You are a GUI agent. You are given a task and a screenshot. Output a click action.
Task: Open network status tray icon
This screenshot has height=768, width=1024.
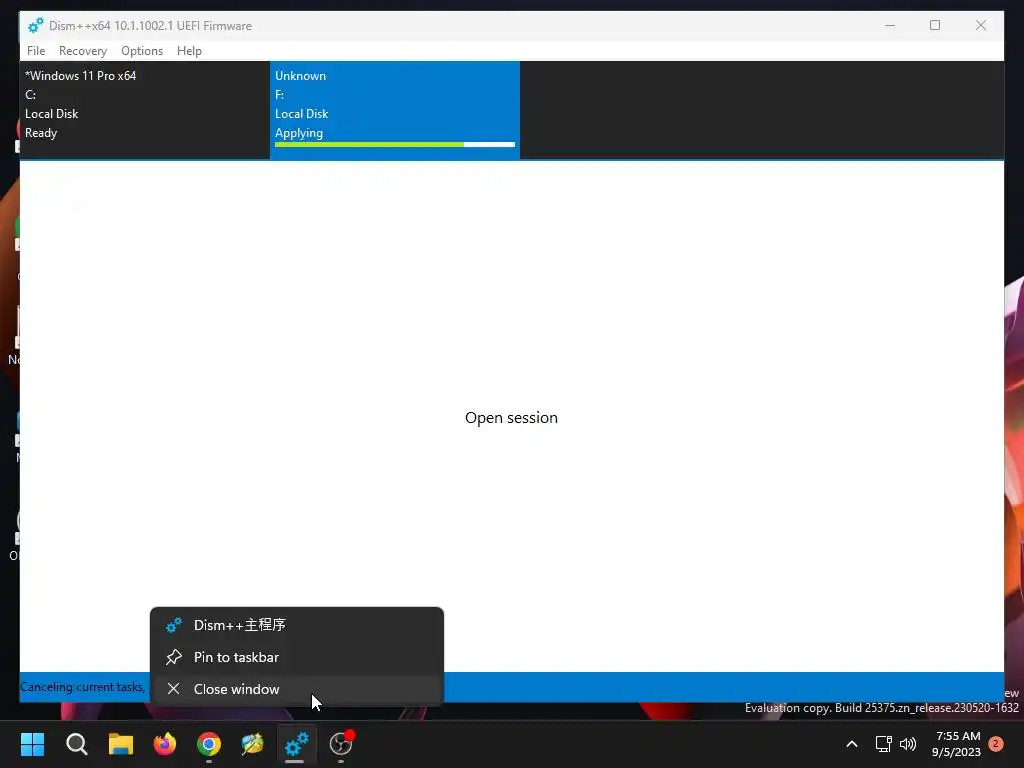(x=883, y=744)
